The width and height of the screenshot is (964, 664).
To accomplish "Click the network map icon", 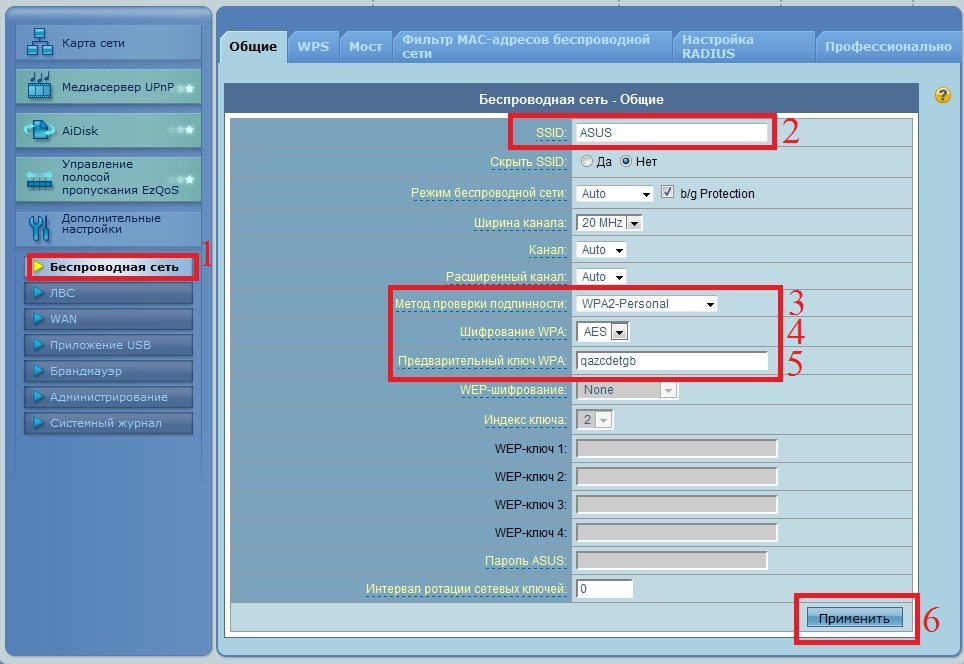I will (x=39, y=44).
